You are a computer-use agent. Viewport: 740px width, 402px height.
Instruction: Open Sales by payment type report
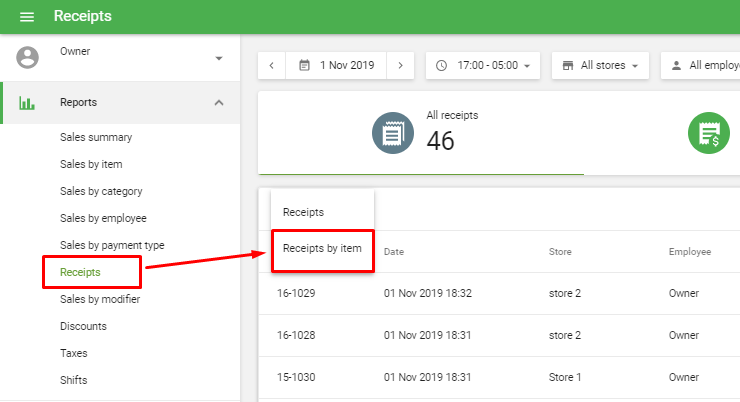112,245
